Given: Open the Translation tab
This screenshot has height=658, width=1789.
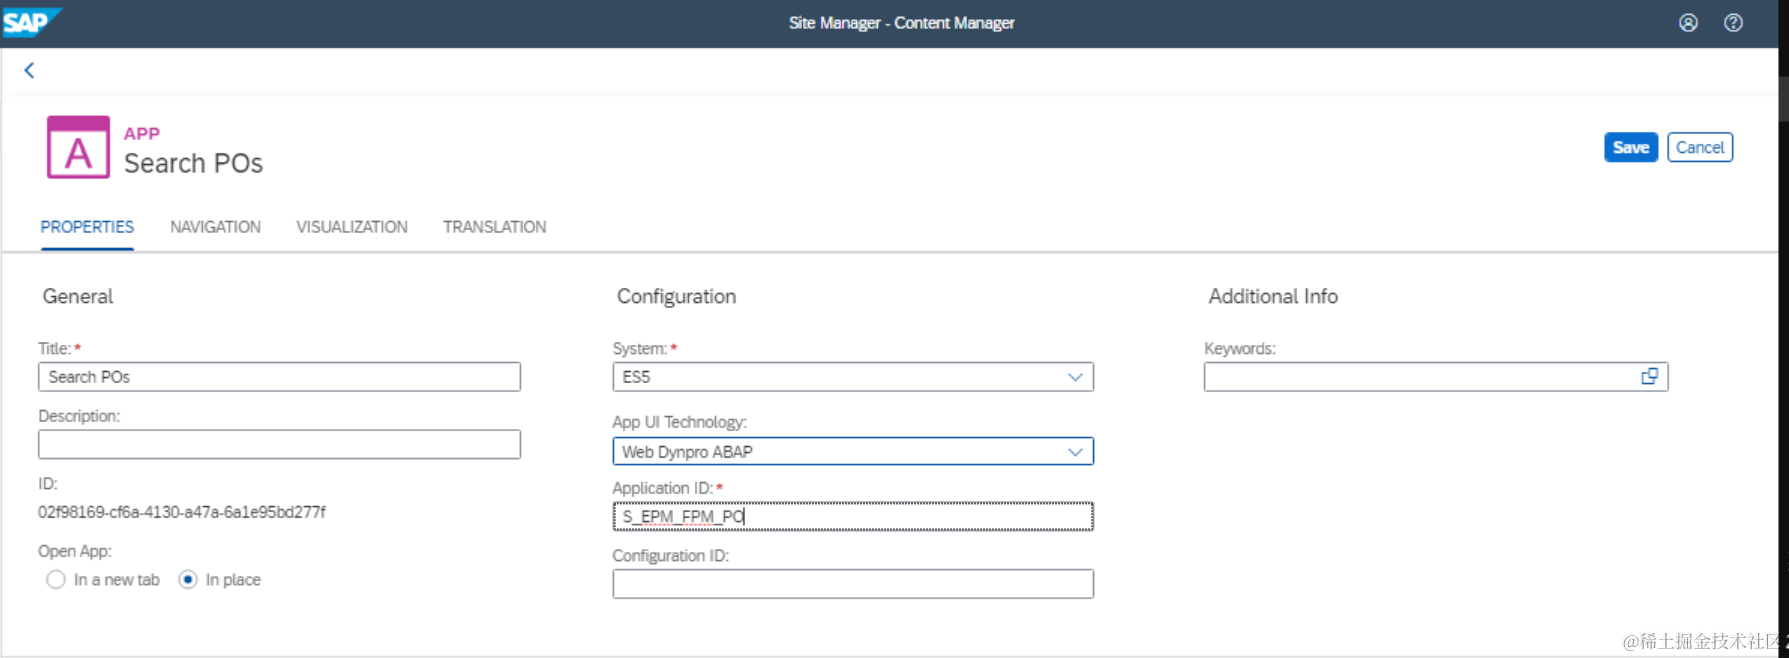Looking at the screenshot, I should pos(495,227).
